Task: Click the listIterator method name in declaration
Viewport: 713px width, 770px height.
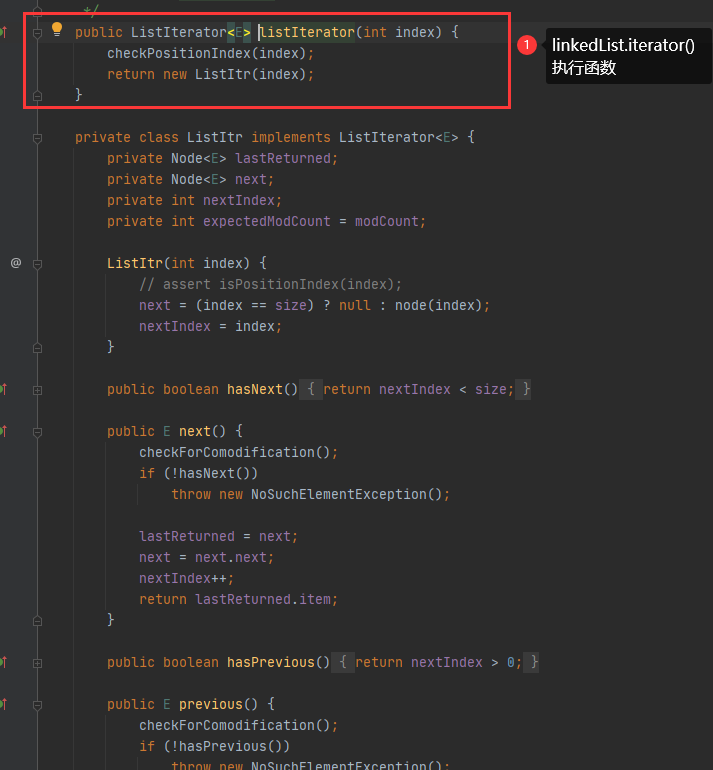Action: point(307,32)
